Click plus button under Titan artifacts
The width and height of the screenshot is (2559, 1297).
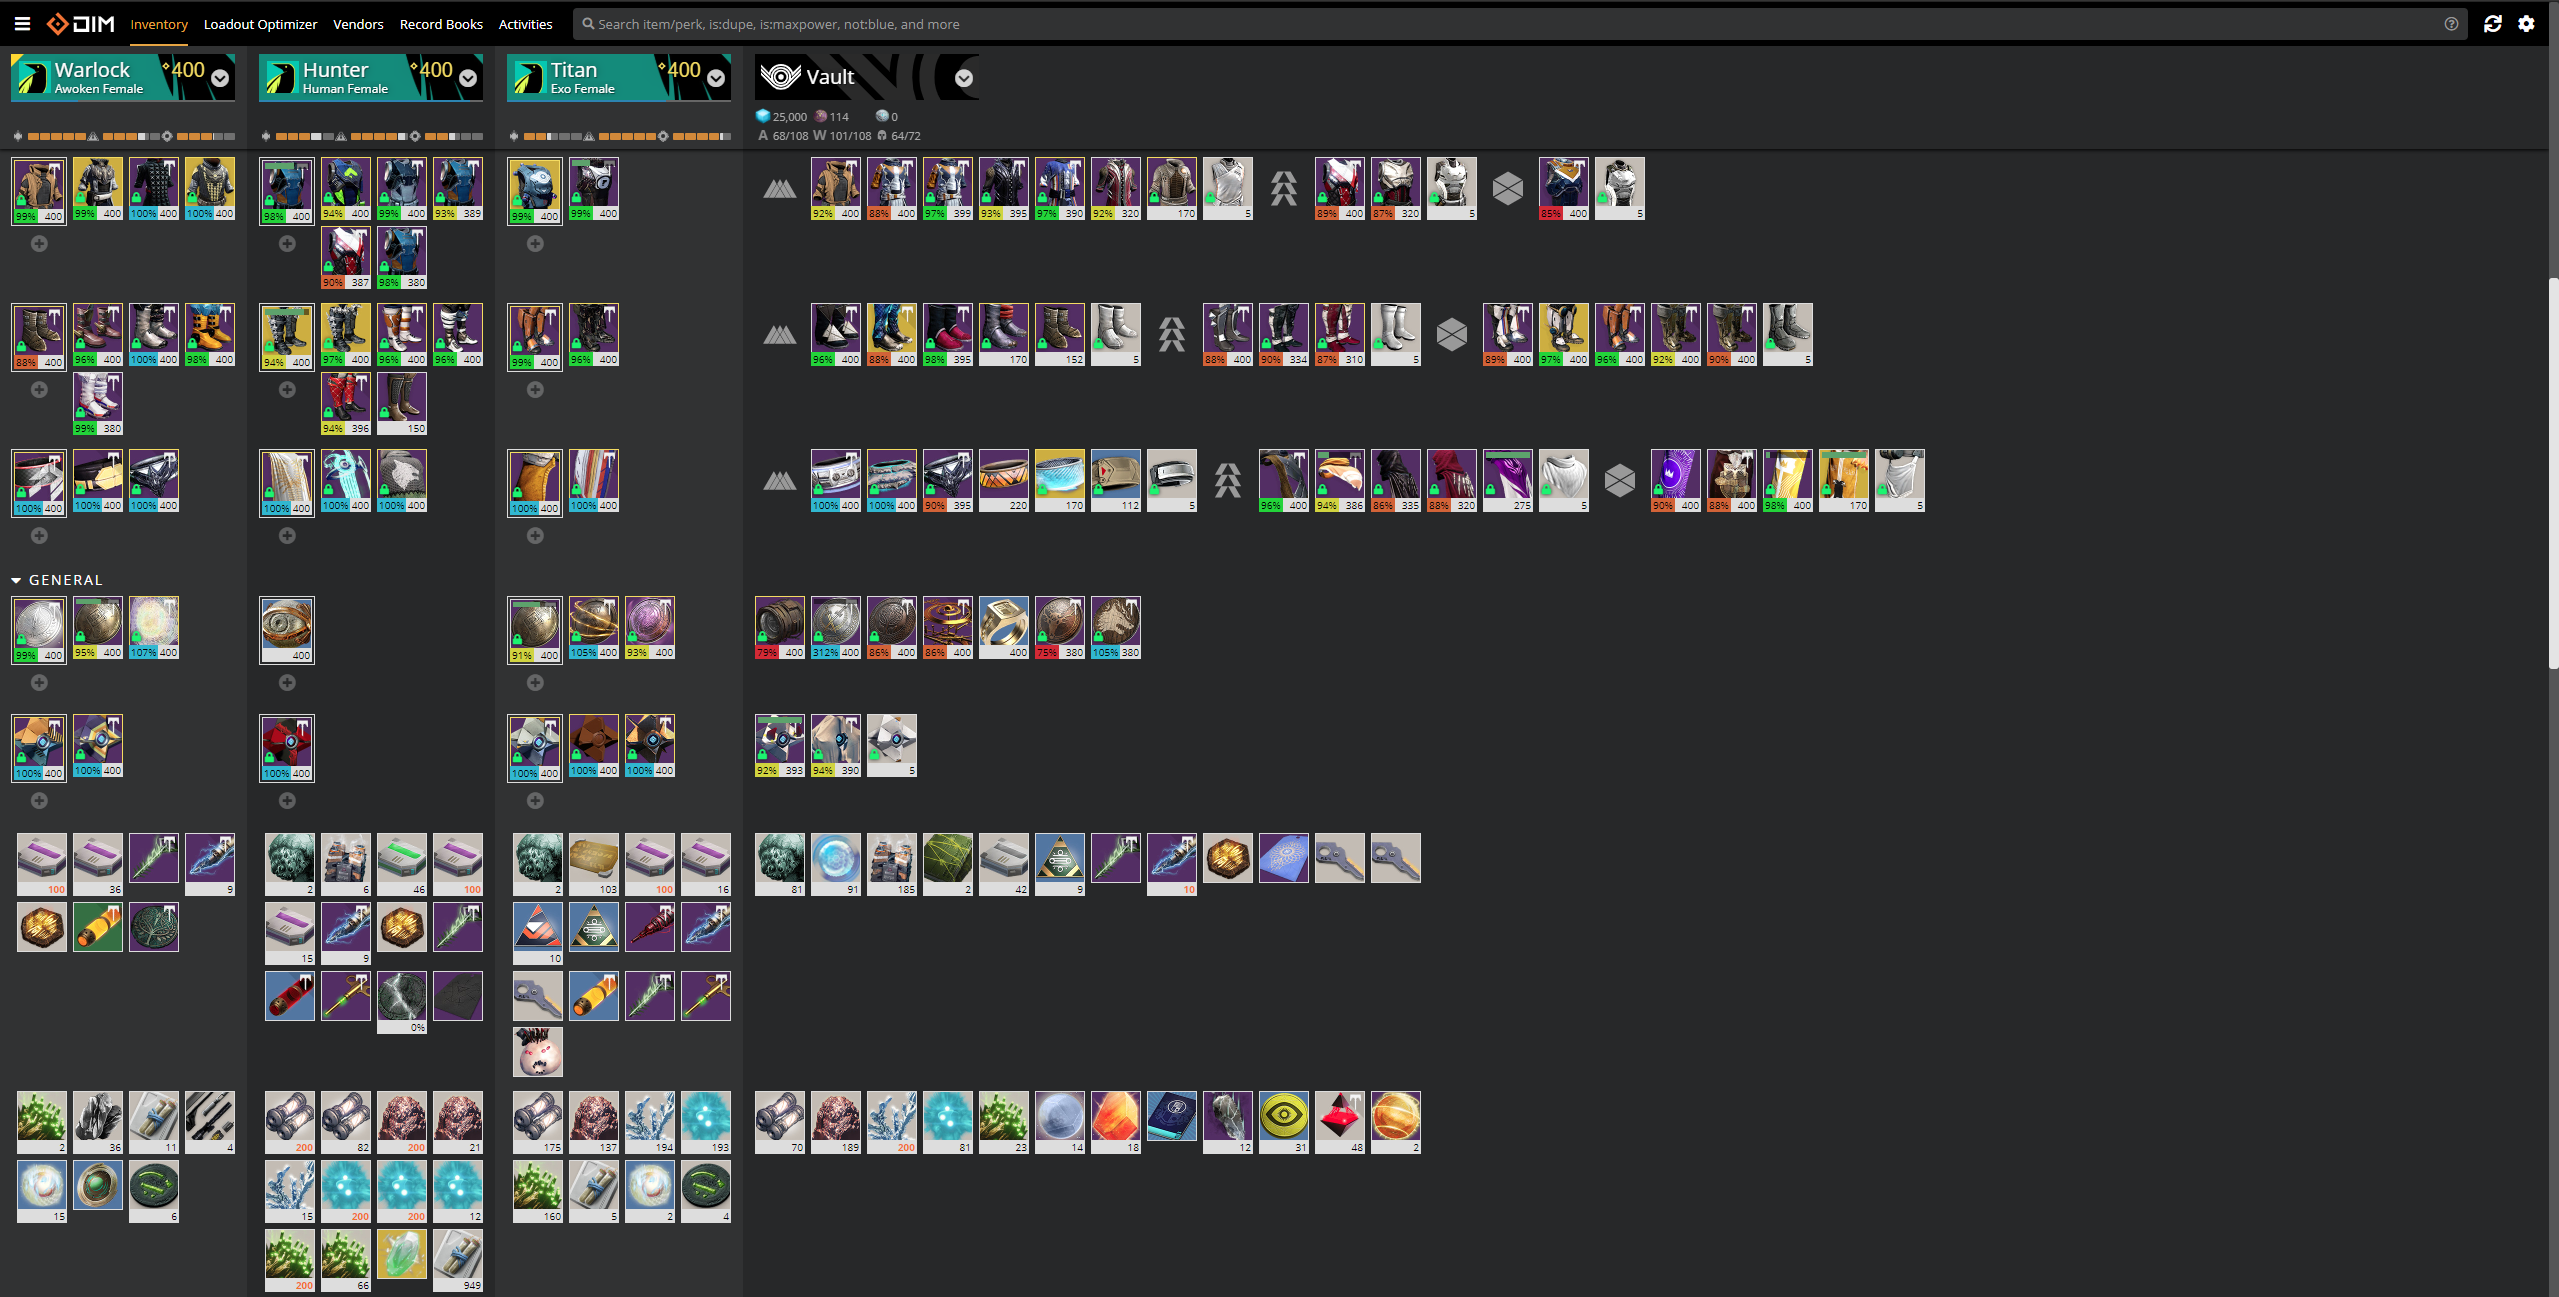(x=535, y=682)
